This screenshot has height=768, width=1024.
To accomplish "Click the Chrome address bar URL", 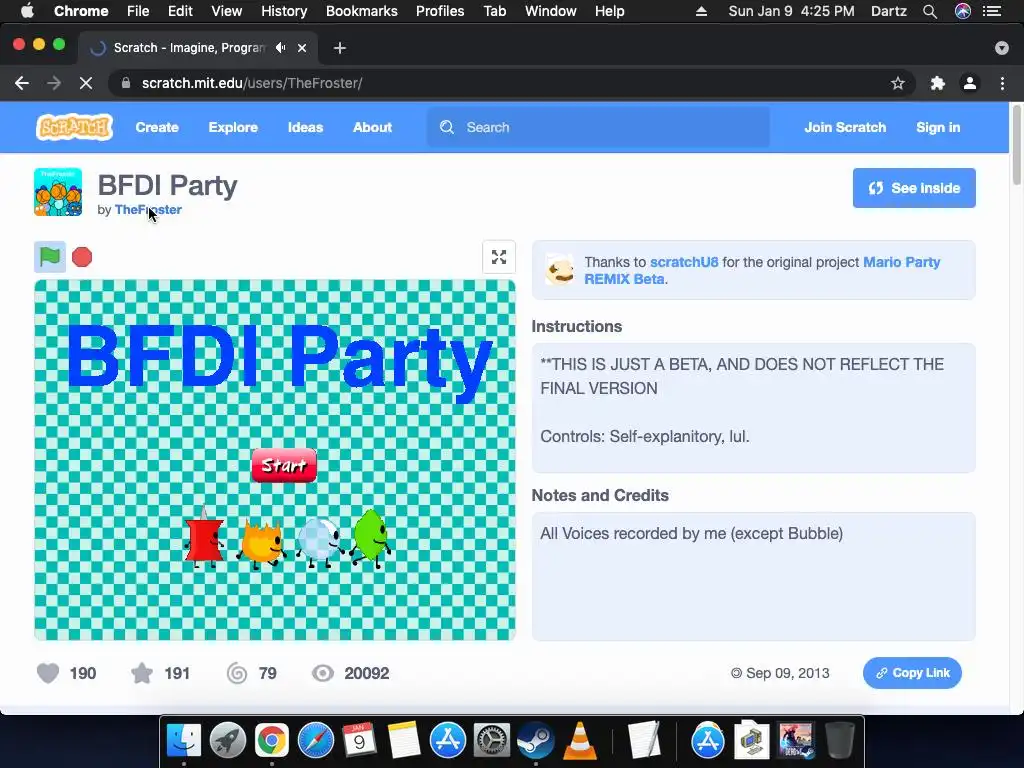I will pos(252,83).
